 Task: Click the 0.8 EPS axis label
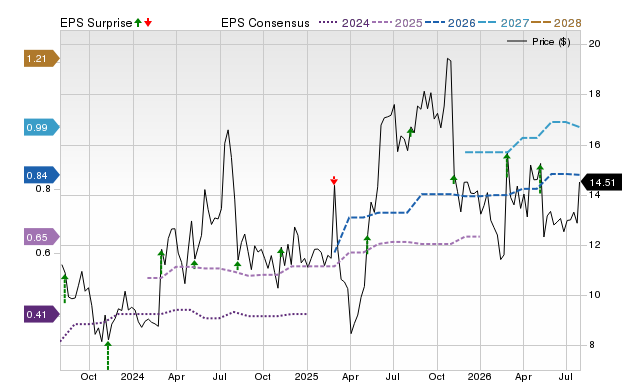click(43, 189)
